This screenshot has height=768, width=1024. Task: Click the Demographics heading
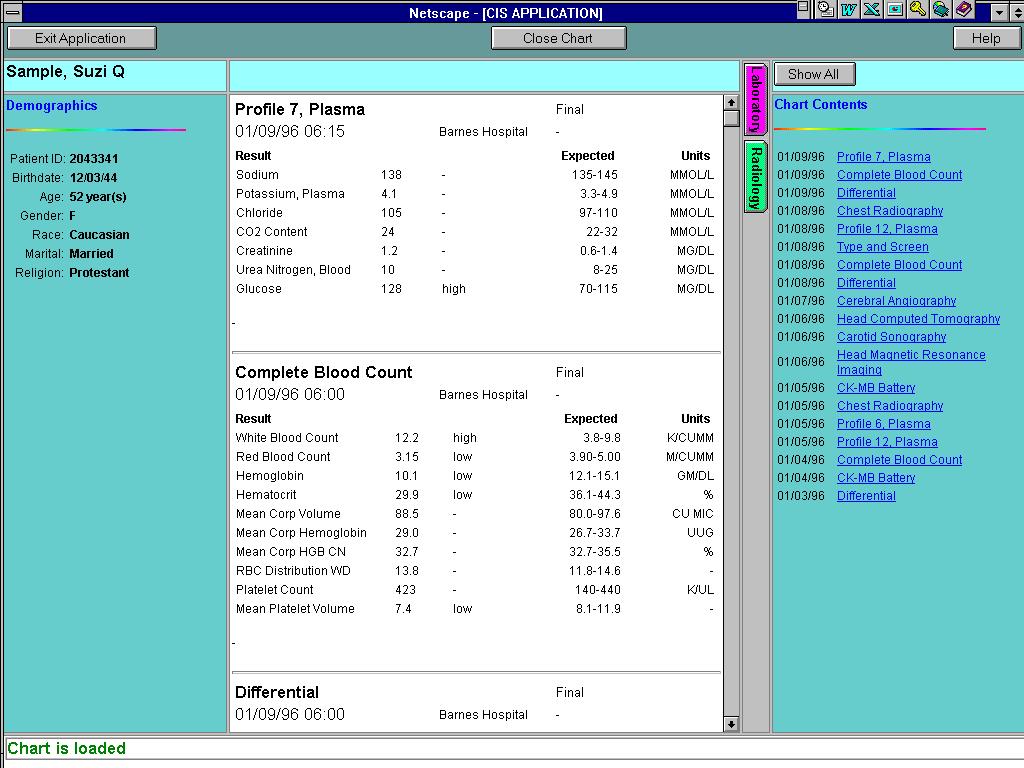(x=52, y=105)
